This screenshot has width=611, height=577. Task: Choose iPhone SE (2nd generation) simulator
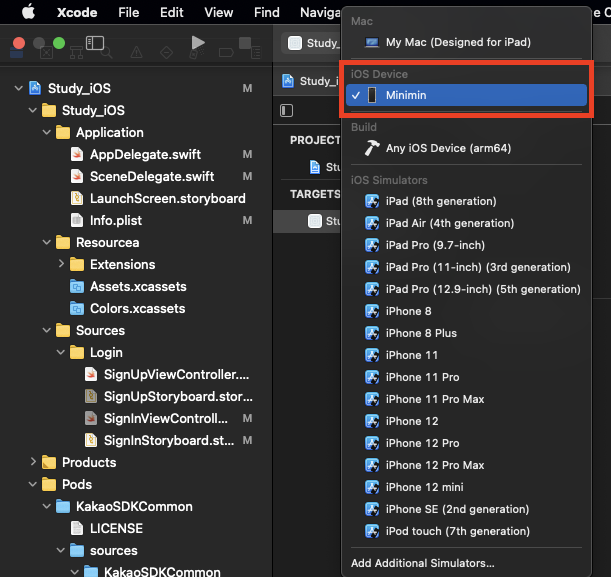click(x=466, y=509)
